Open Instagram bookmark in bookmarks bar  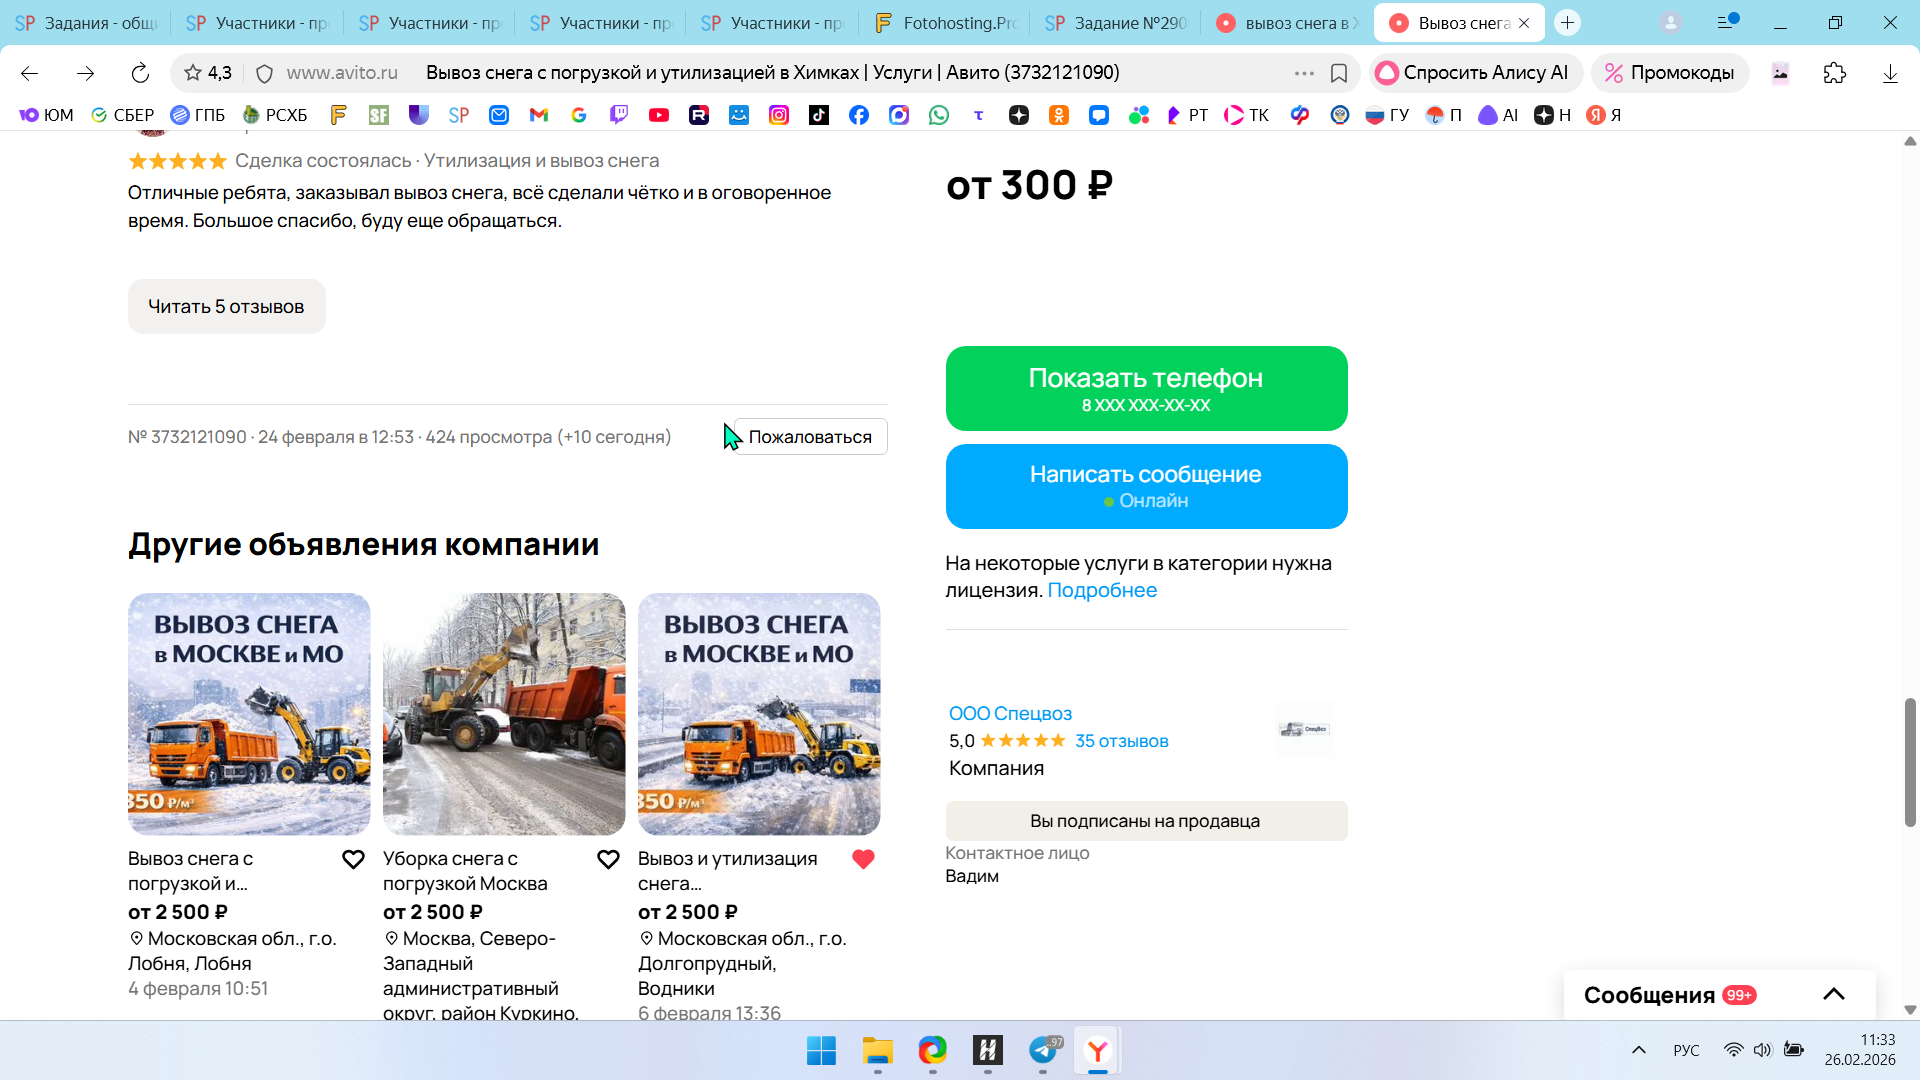pos(778,115)
